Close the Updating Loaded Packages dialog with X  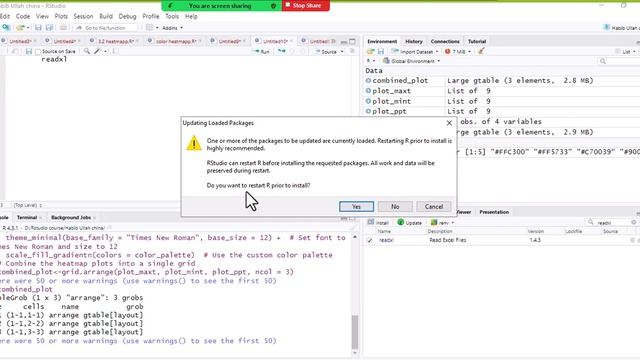tap(449, 123)
